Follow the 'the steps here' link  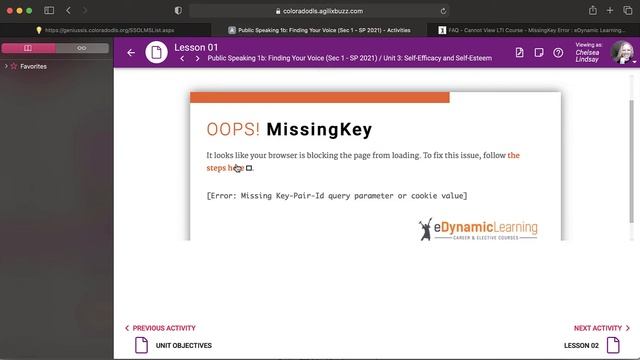pyautogui.click(x=225, y=168)
